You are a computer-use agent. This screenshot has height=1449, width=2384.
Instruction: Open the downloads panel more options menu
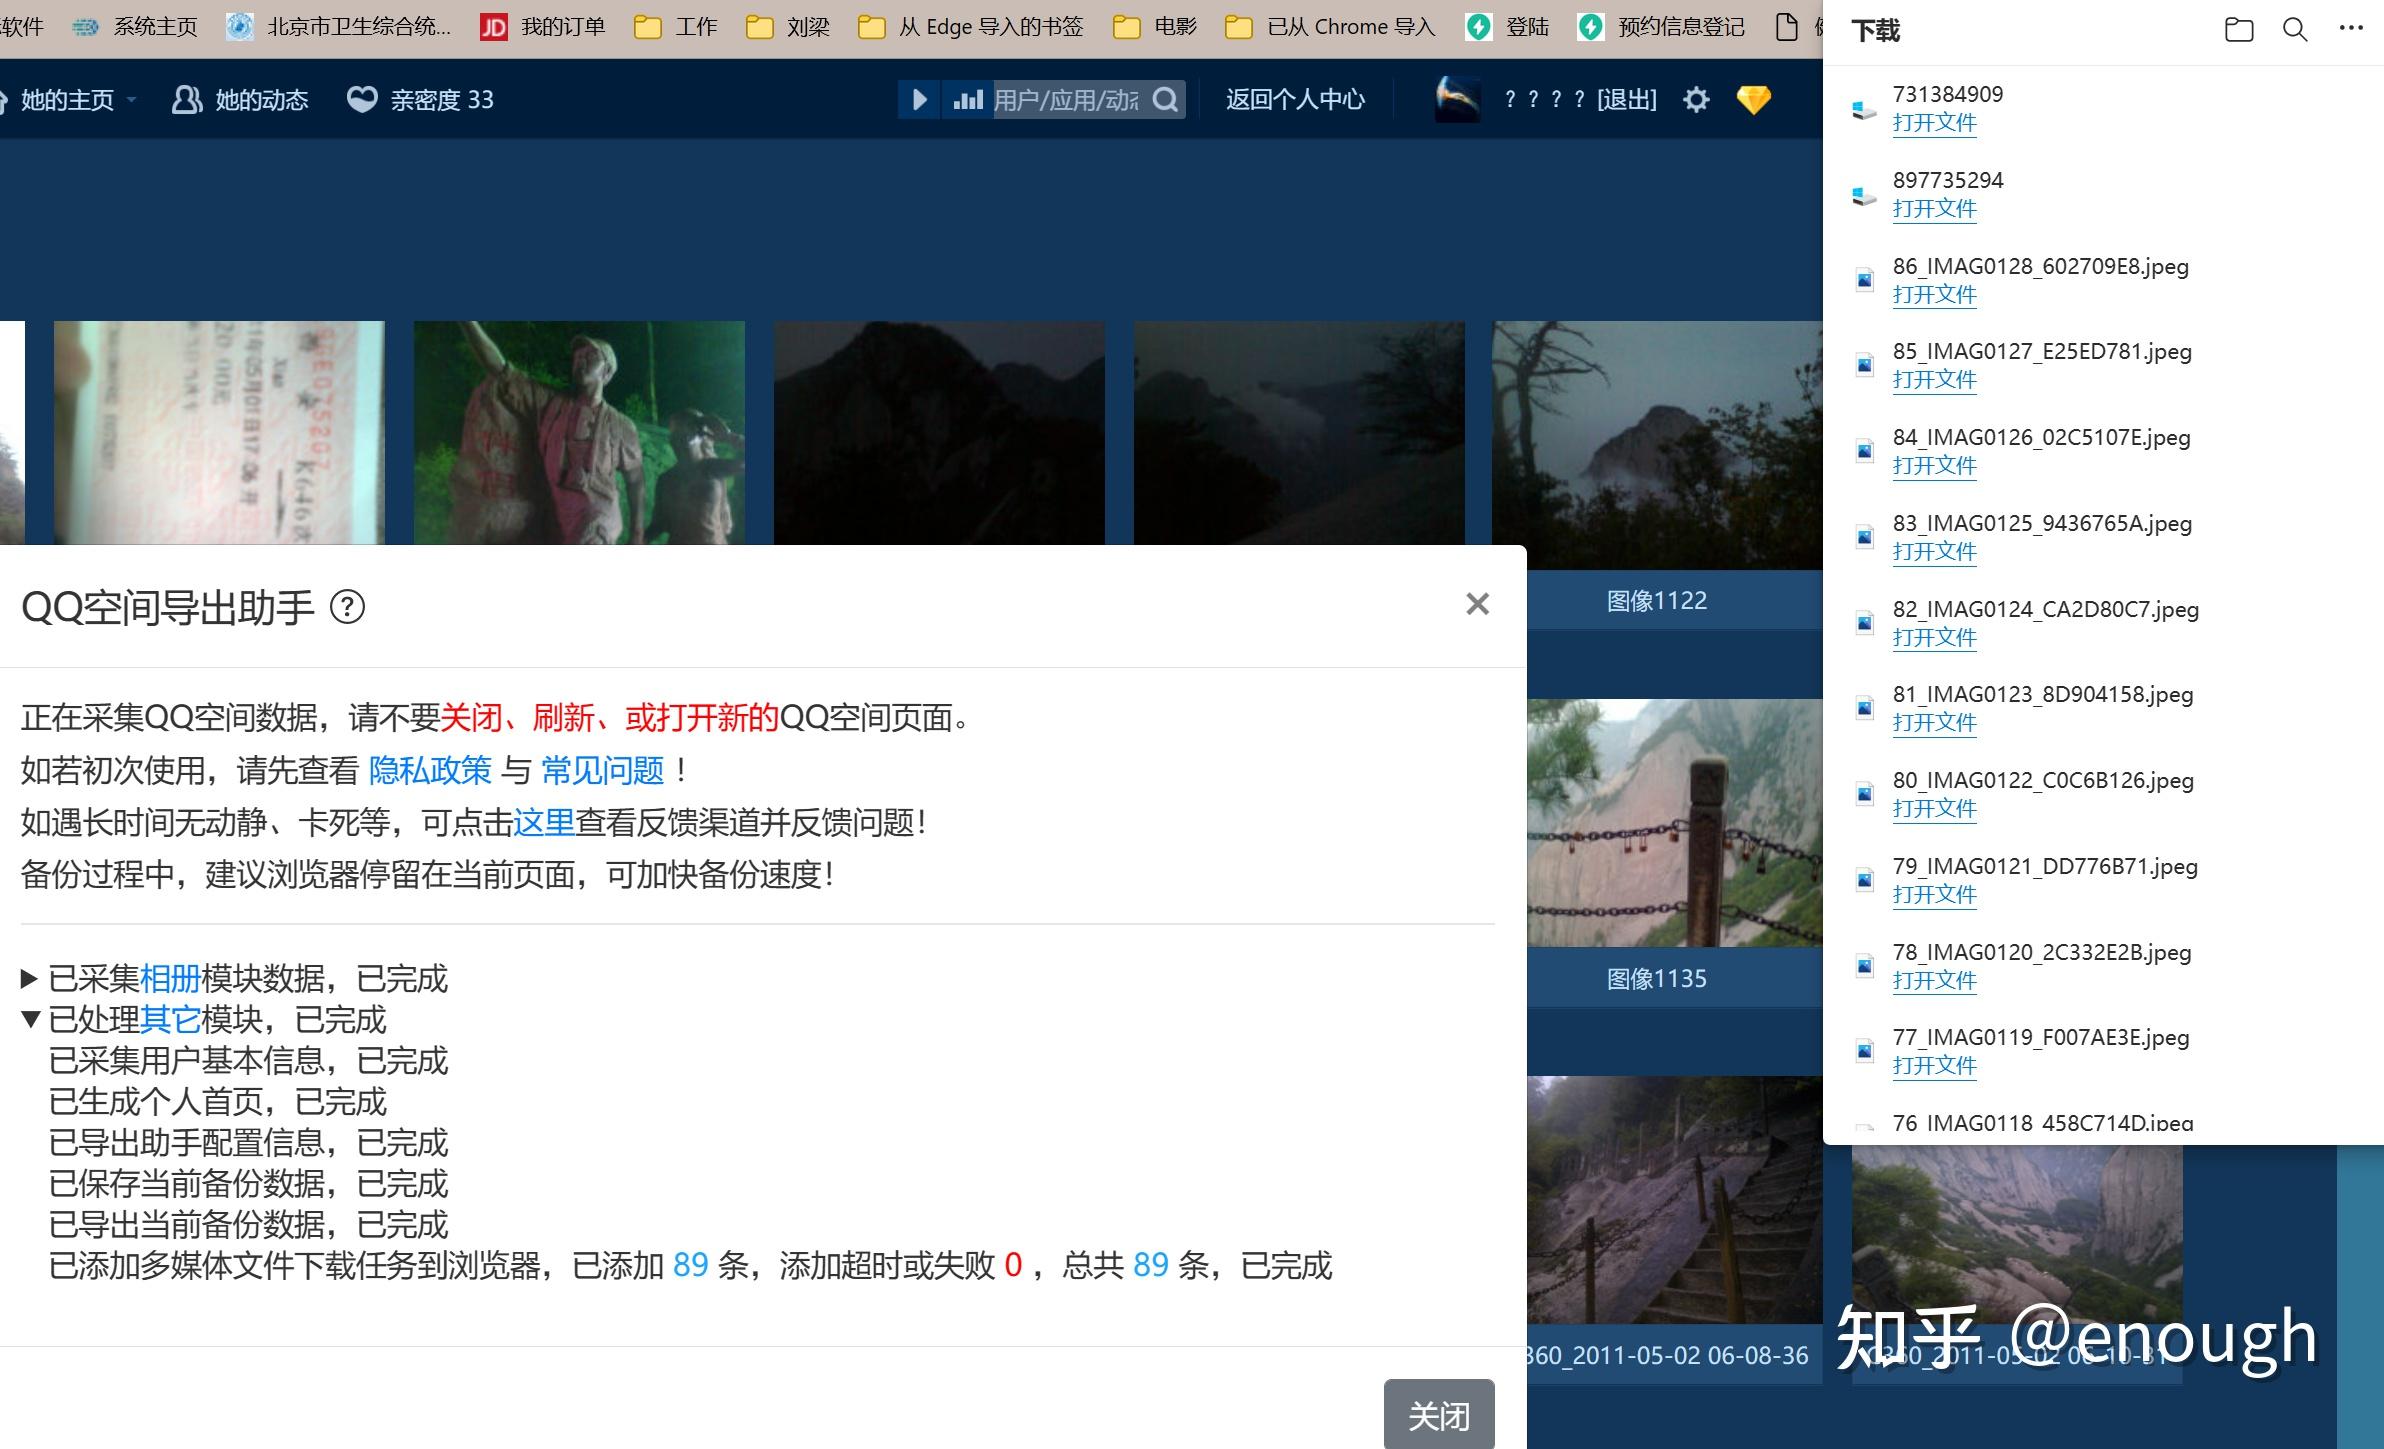click(x=2351, y=28)
